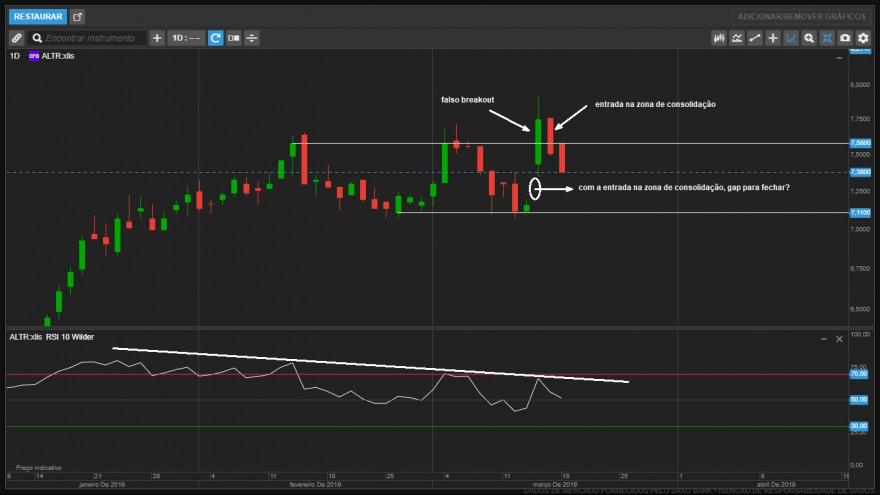
Task: Click the 'Preço indicativo' note
Action: tap(39, 468)
